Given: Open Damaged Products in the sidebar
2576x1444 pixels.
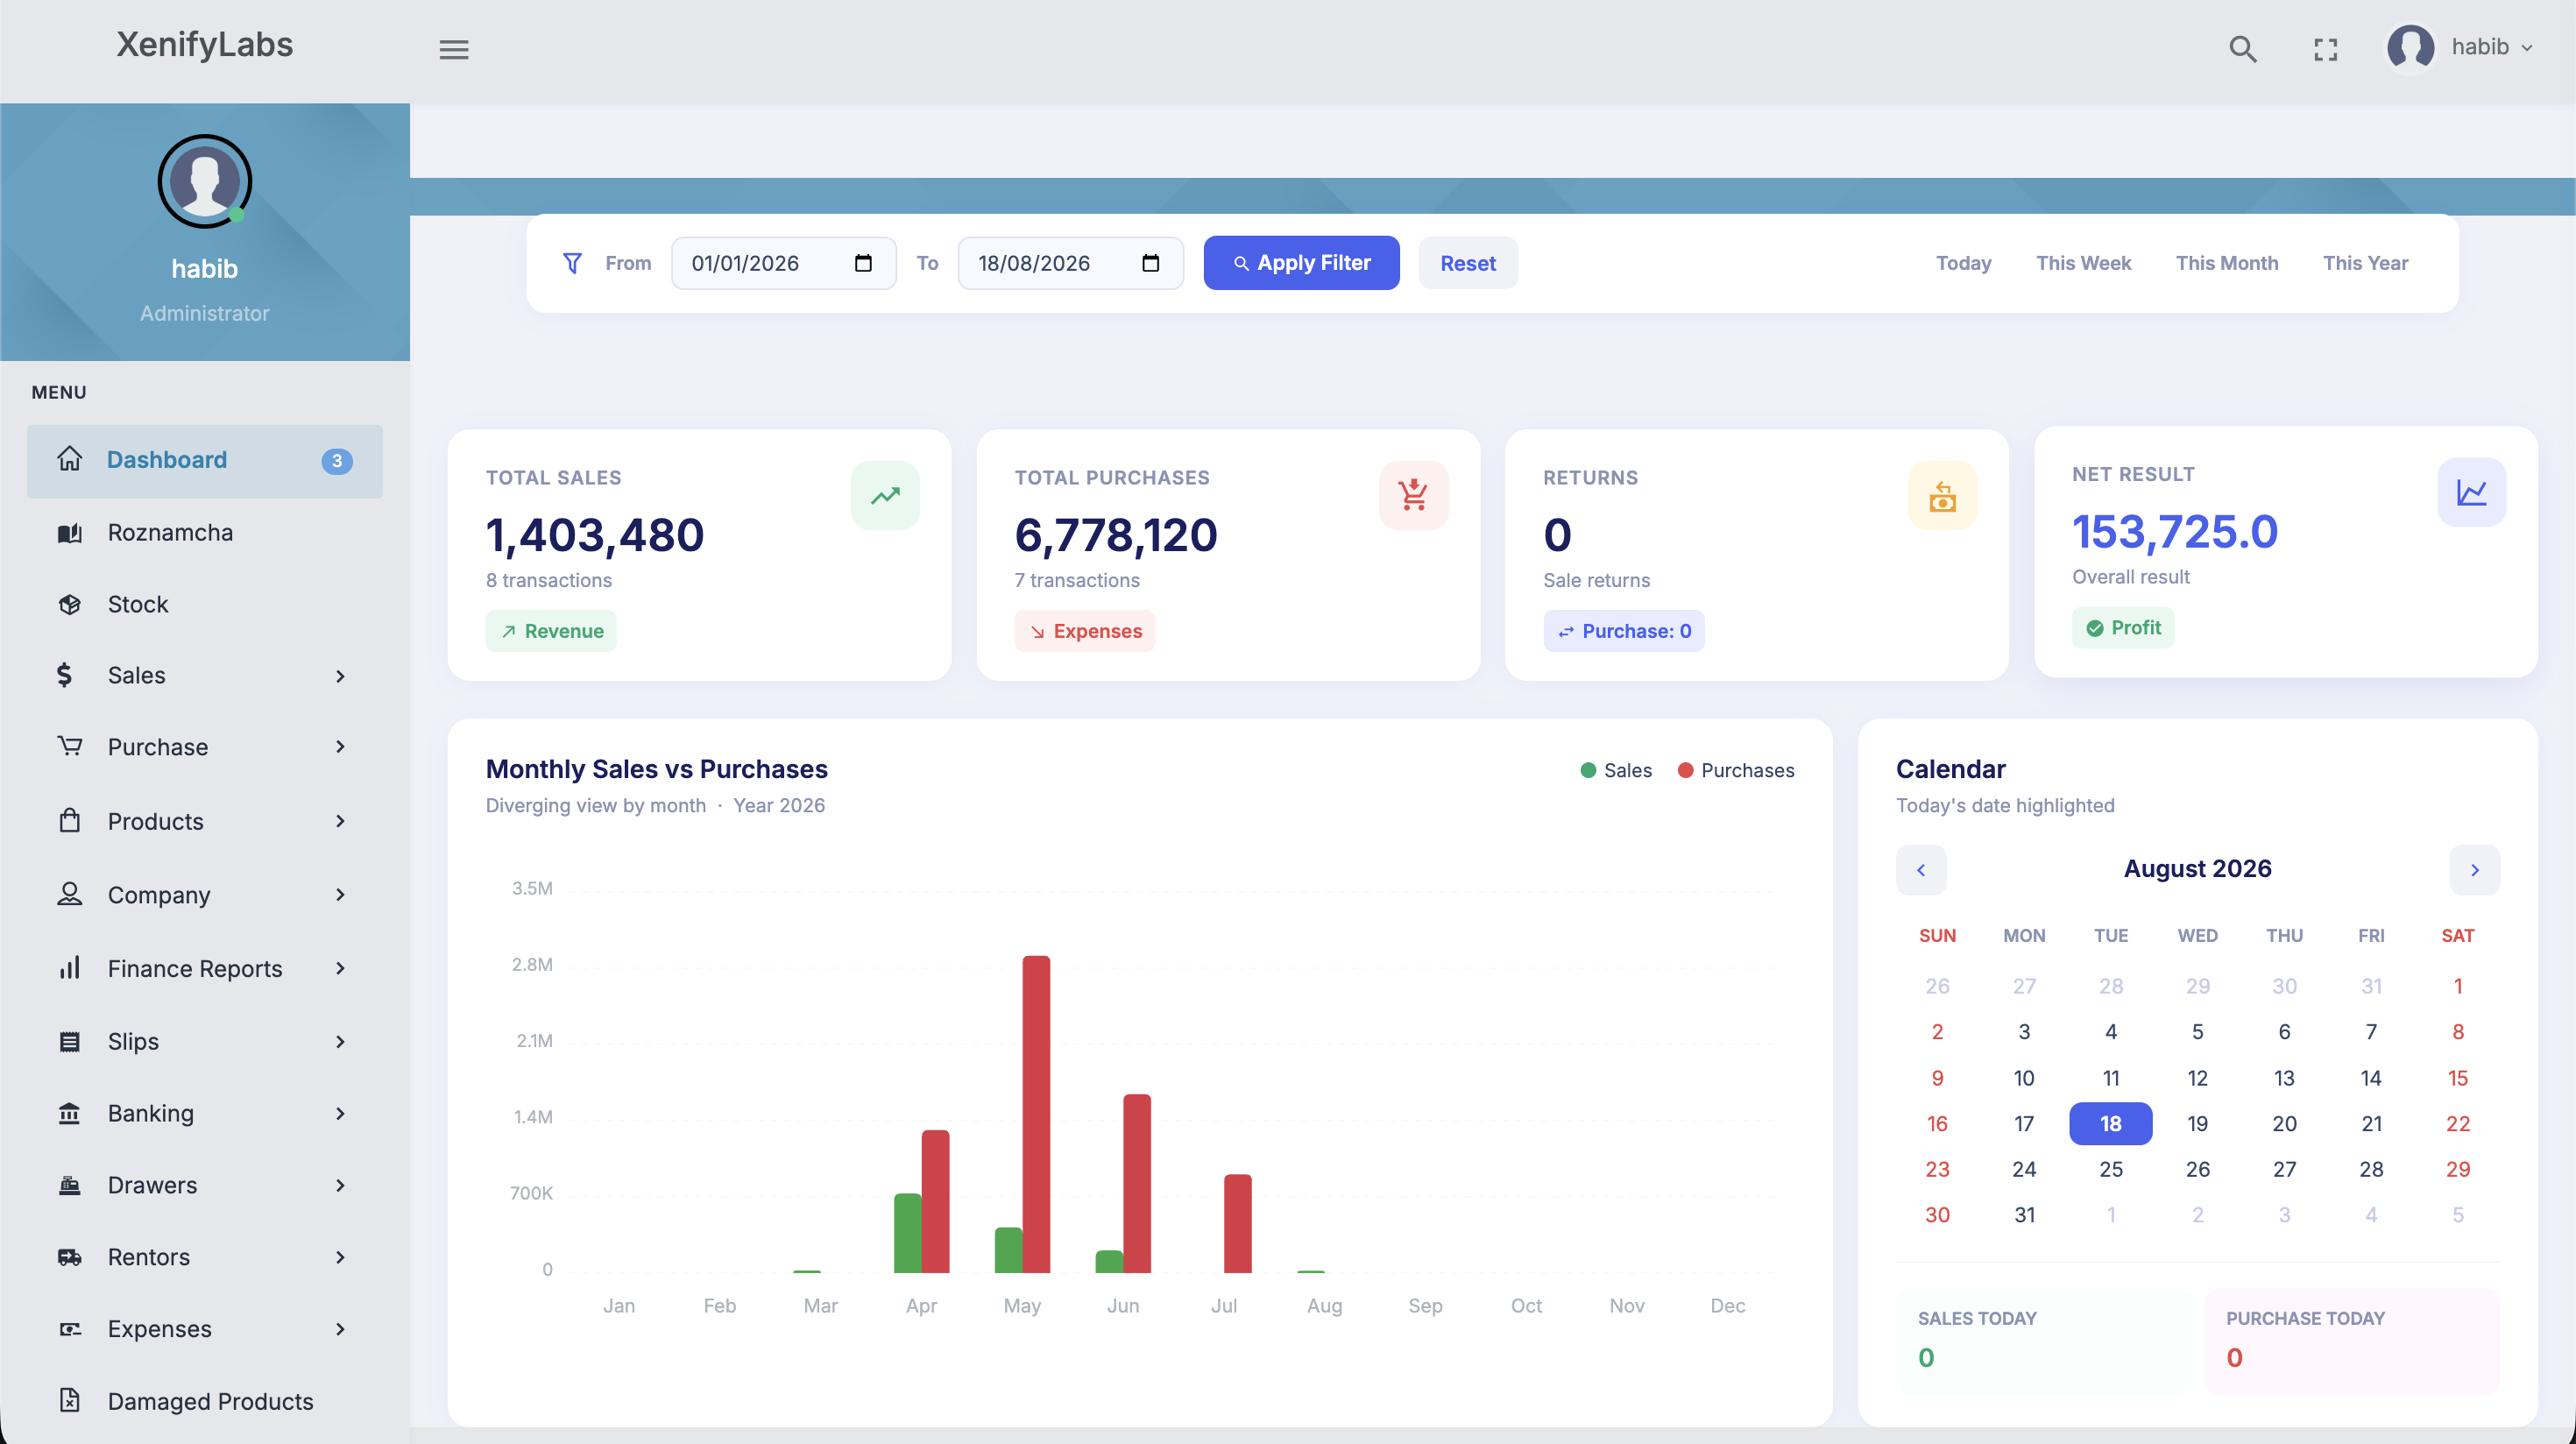Looking at the screenshot, I should click(205, 1401).
